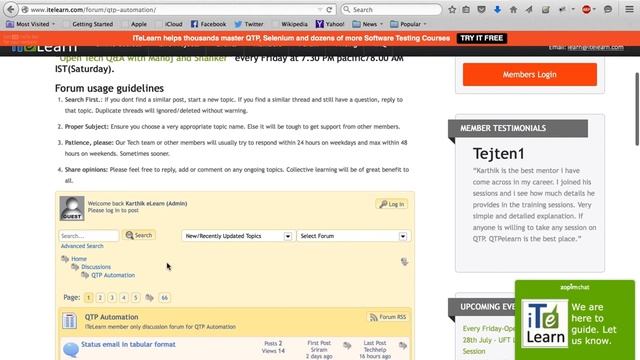Open the zopim chat widget header

point(575,287)
